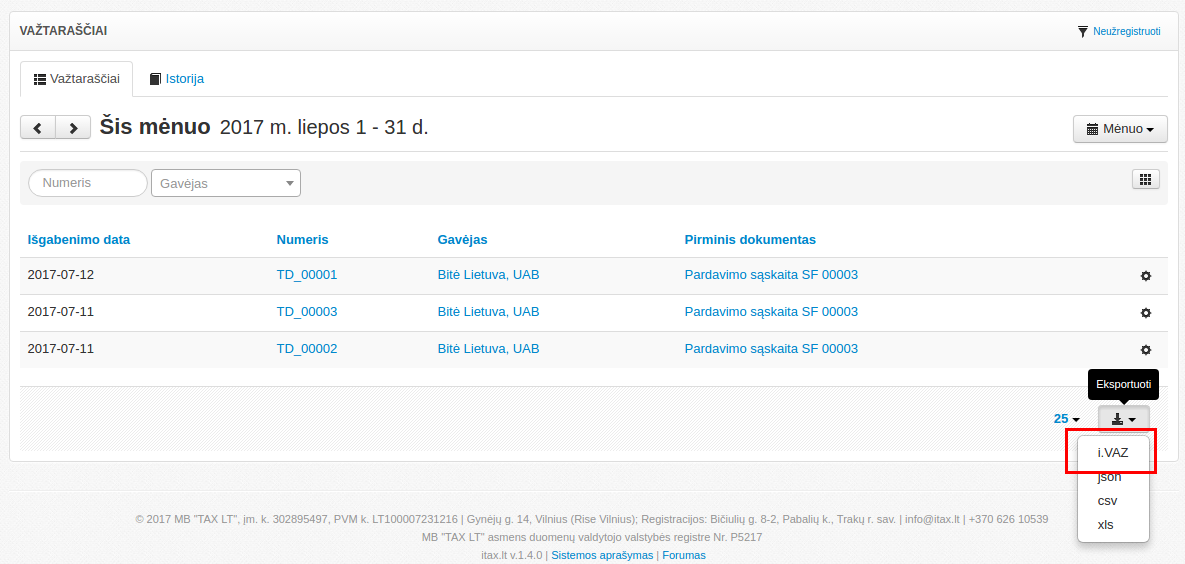Open waybill TD_00001 number link
Screen dimensions: 1185x564
tap(306, 275)
